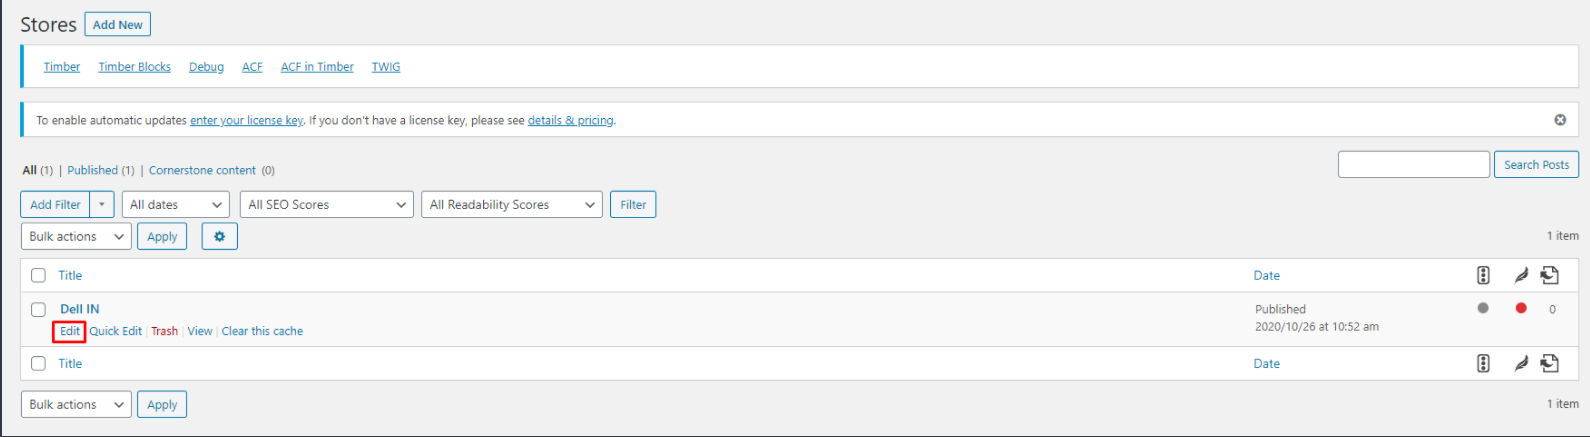Click the Add New store button
This screenshot has width=1590, height=437.
click(x=118, y=24)
